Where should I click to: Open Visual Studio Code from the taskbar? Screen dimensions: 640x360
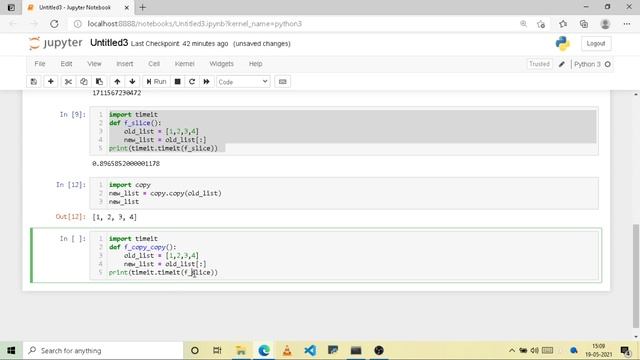[x=310, y=351]
